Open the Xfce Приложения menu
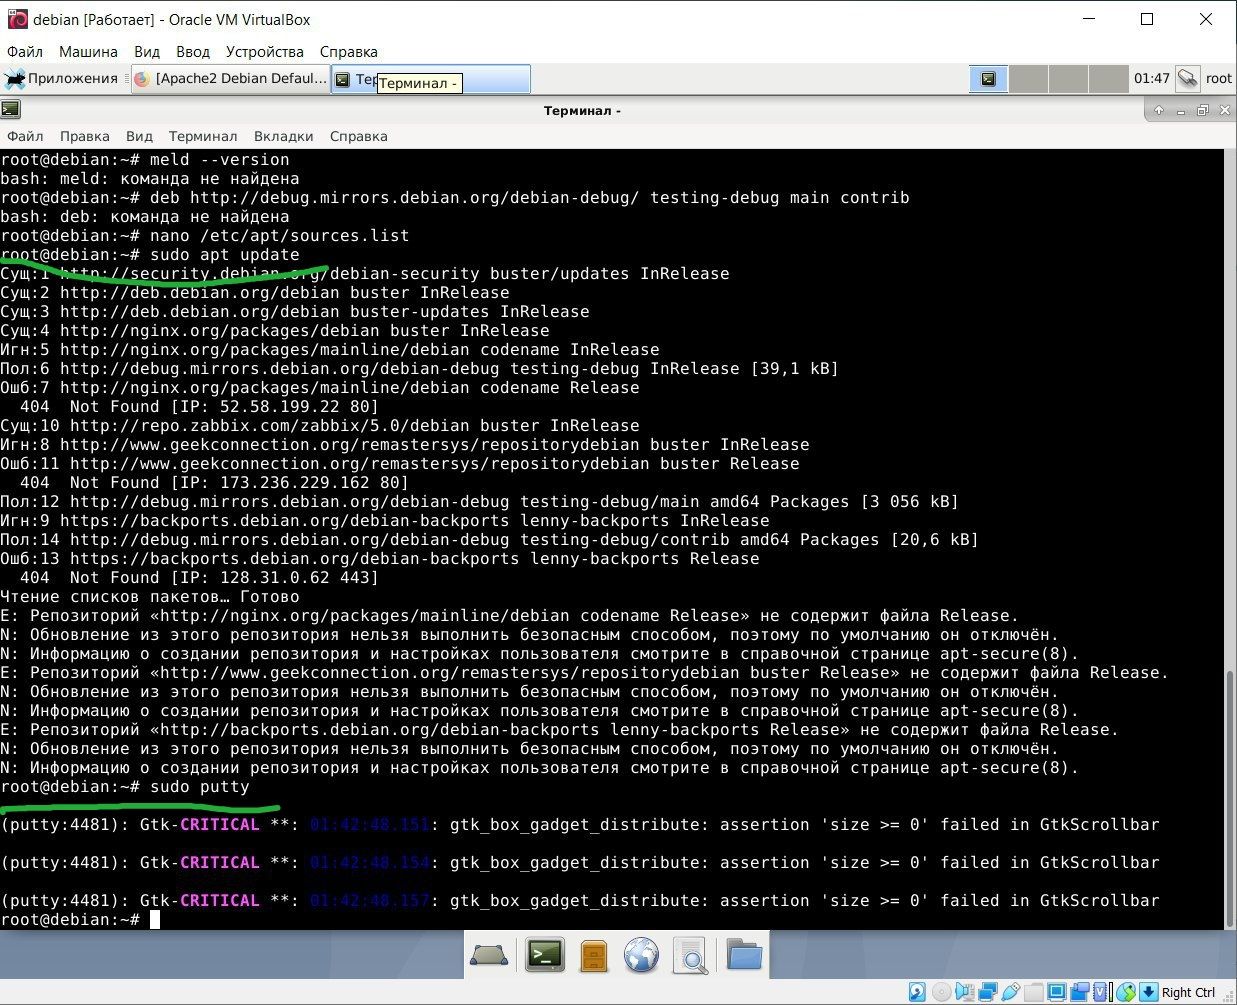Screen dimensions: 1237x1005 61,78
